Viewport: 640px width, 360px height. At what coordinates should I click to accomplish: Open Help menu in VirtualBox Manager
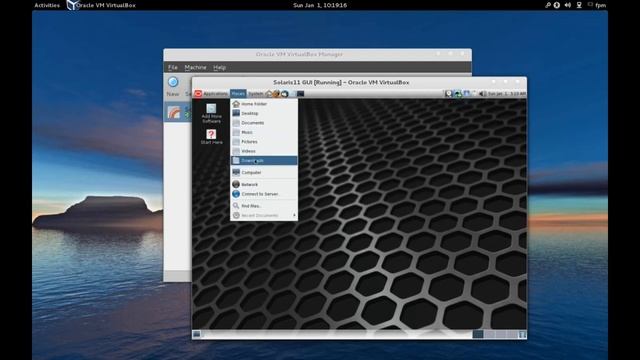(219, 67)
